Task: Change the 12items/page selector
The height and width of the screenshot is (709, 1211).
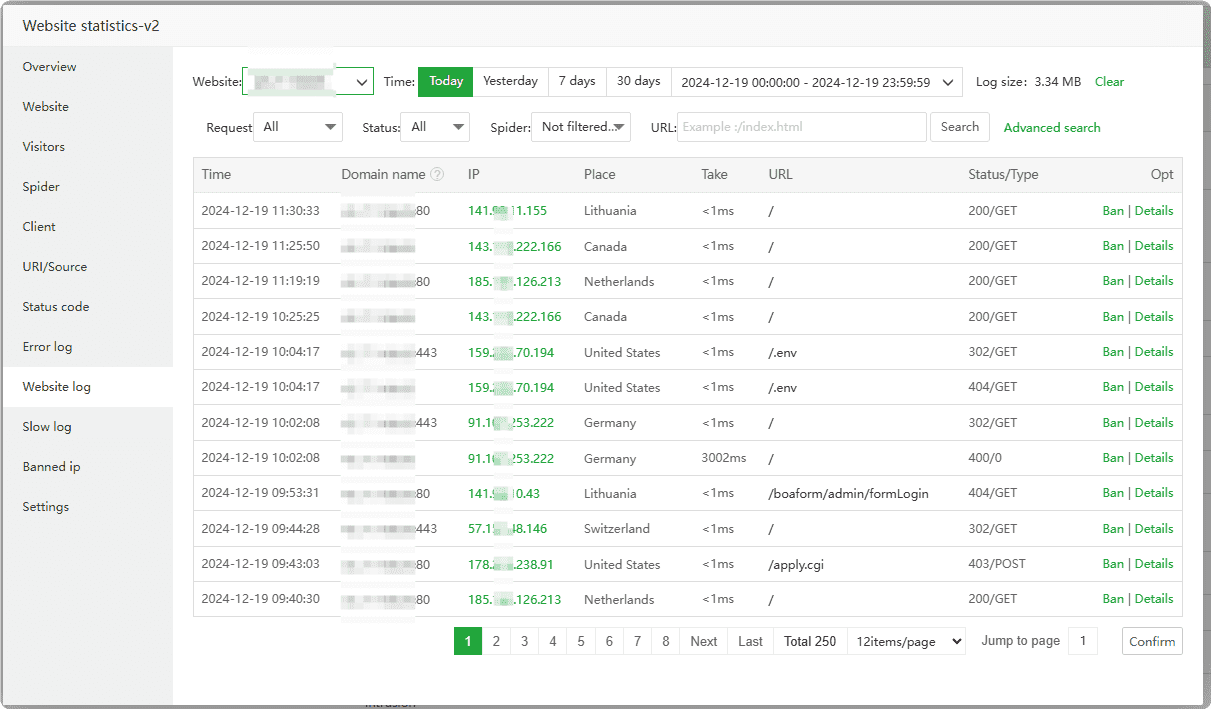Action: coord(906,641)
